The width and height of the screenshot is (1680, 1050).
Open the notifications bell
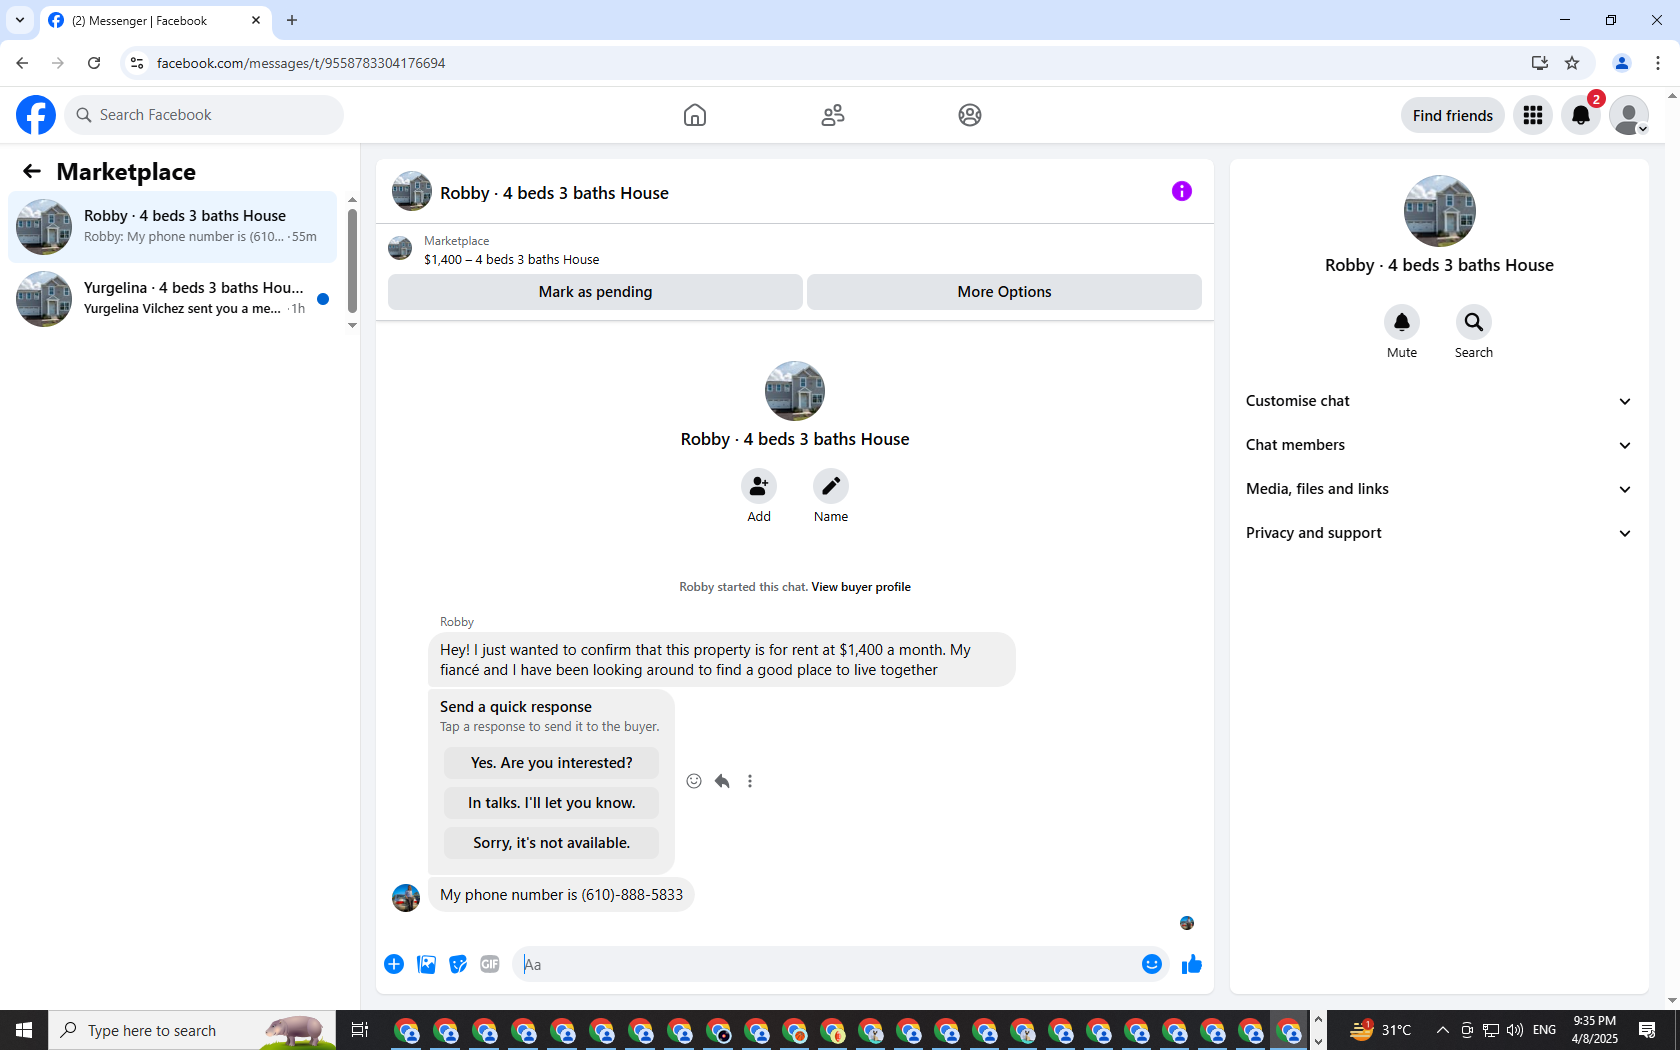coord(1581,115)
